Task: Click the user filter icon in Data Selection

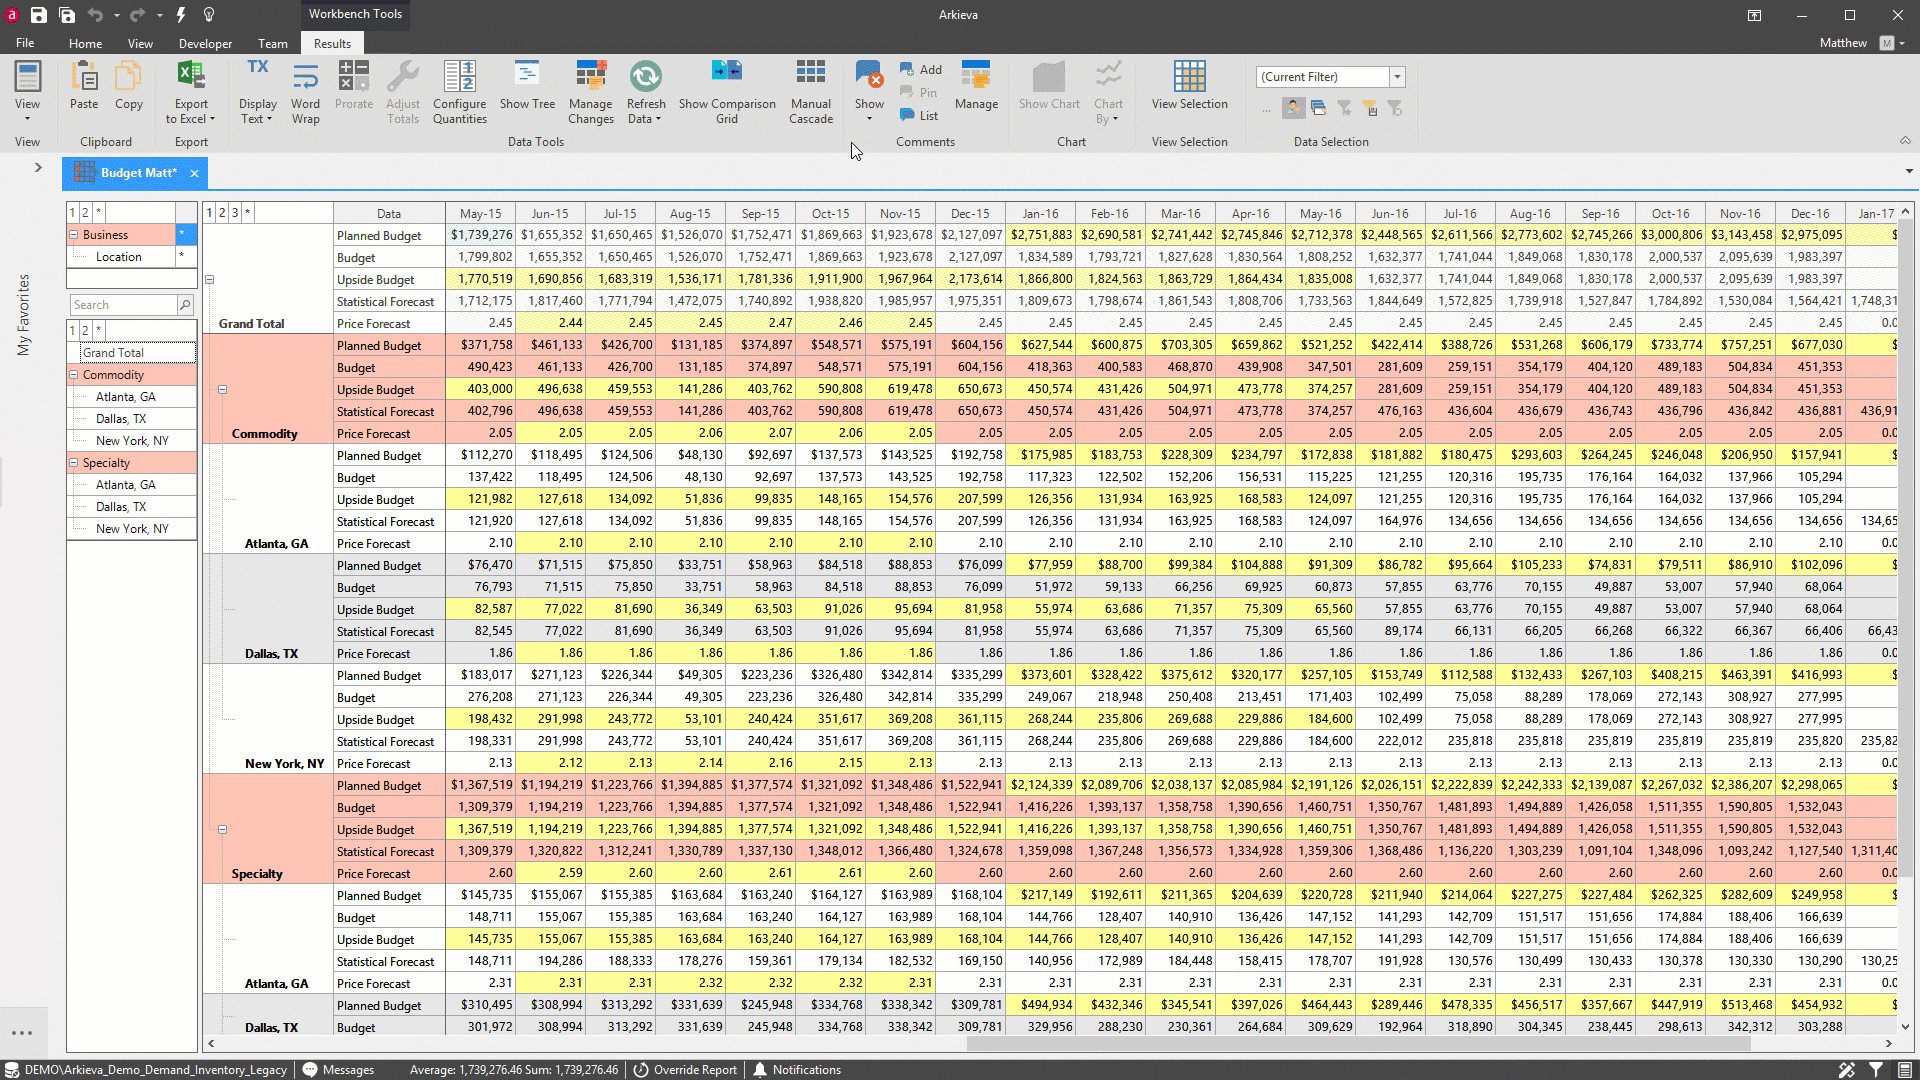Action: click(1294, 108)
